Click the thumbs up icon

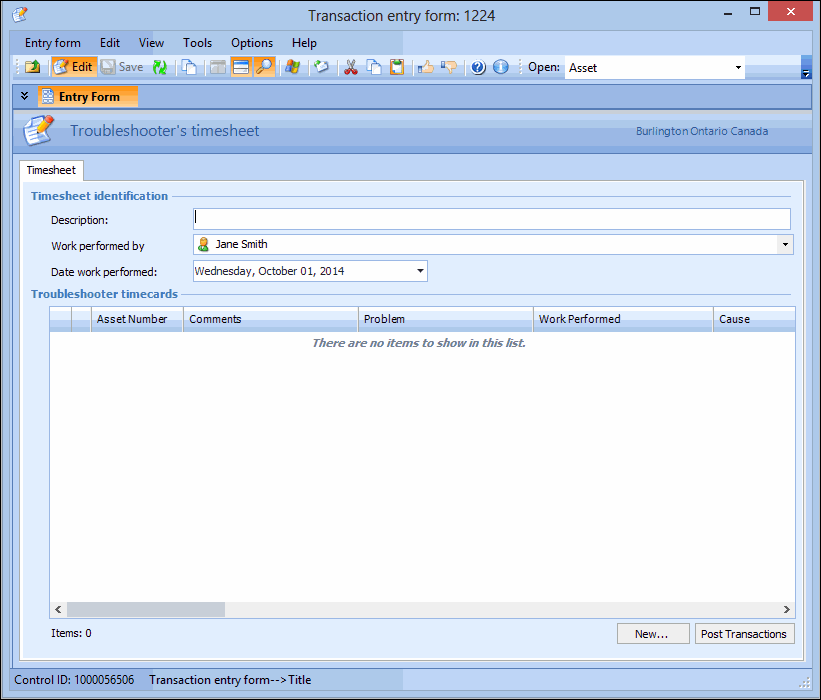(425, 68)
